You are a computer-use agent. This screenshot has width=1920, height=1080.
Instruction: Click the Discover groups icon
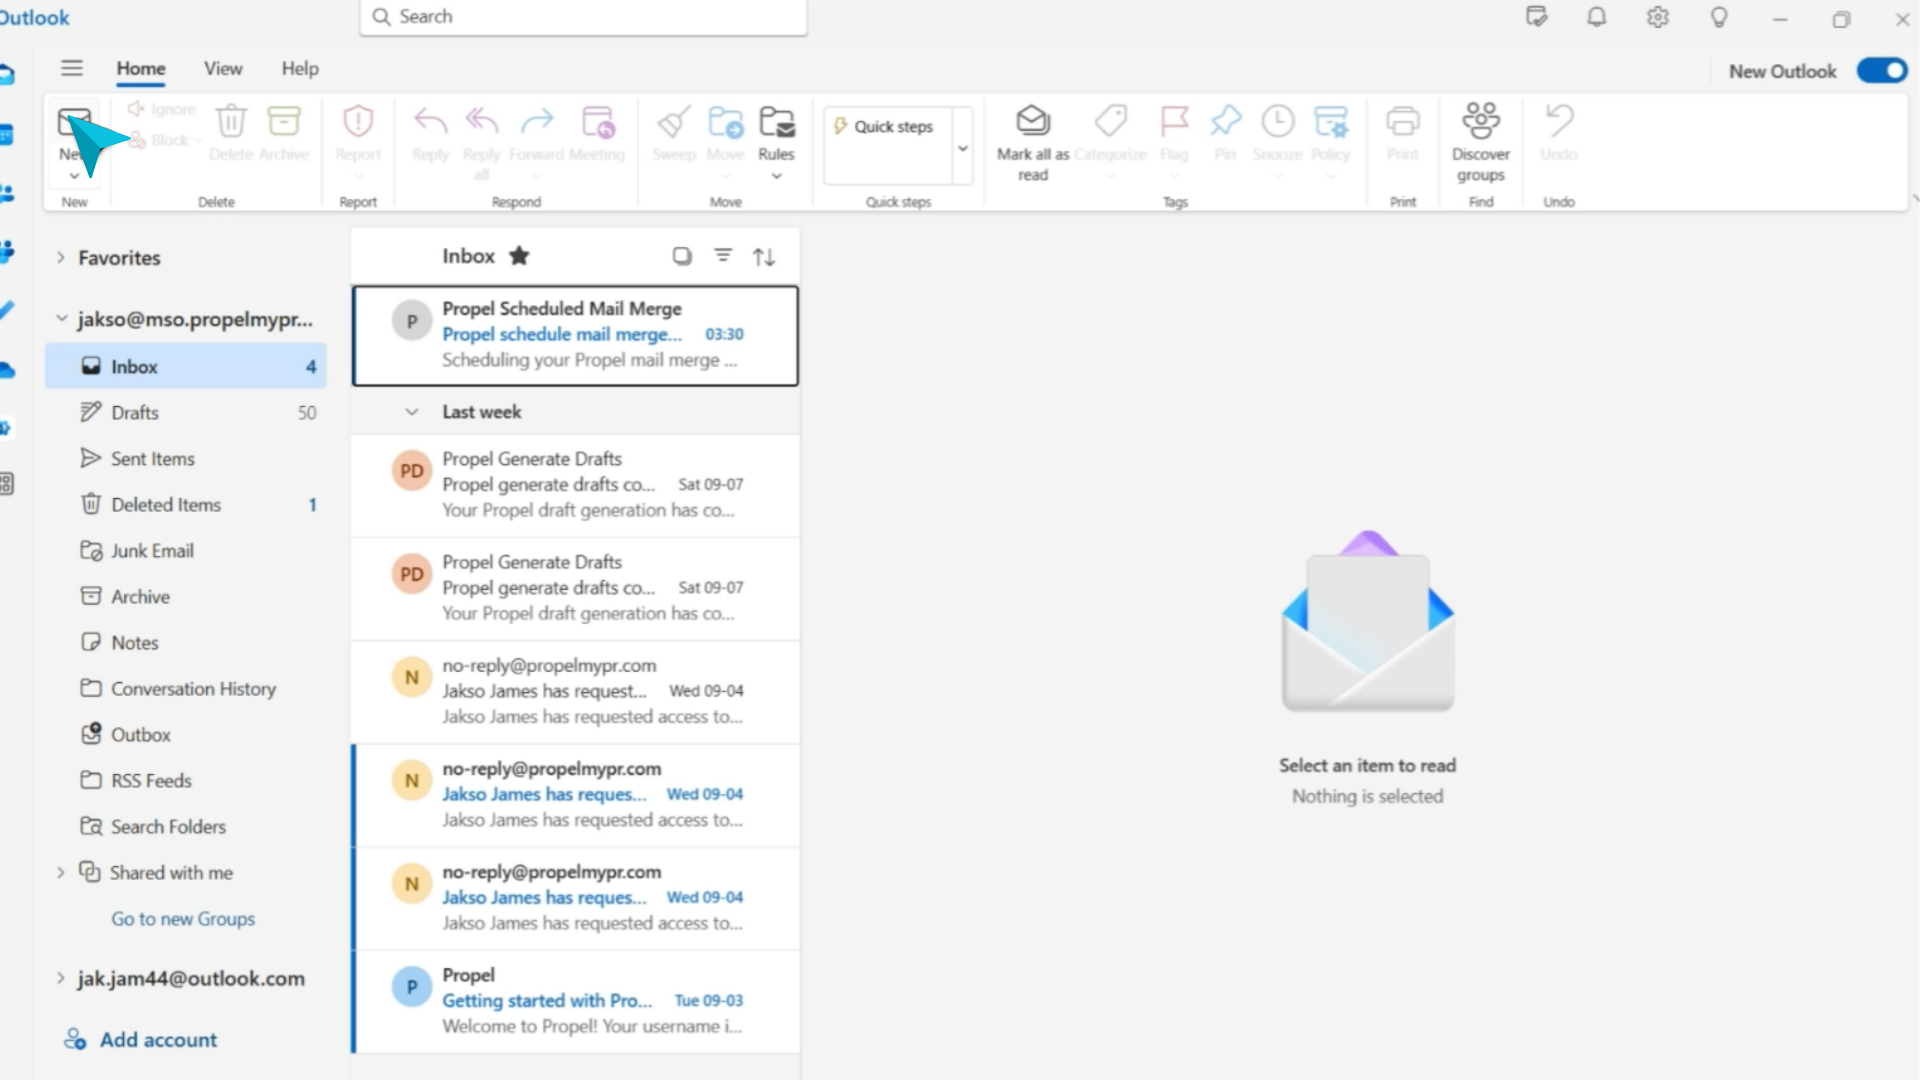pyautogui.click(x=1481, y=120)
